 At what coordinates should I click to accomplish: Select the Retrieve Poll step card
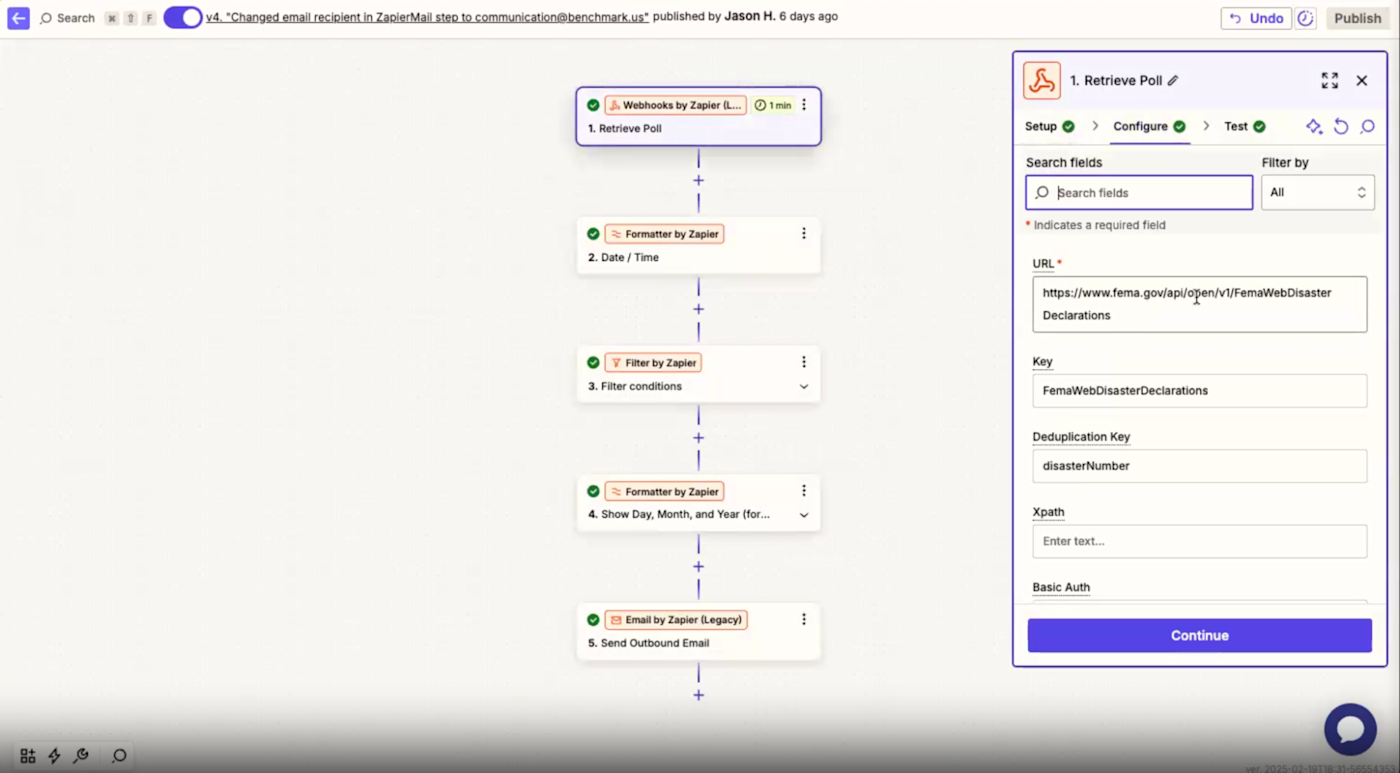tap(698, 116)
